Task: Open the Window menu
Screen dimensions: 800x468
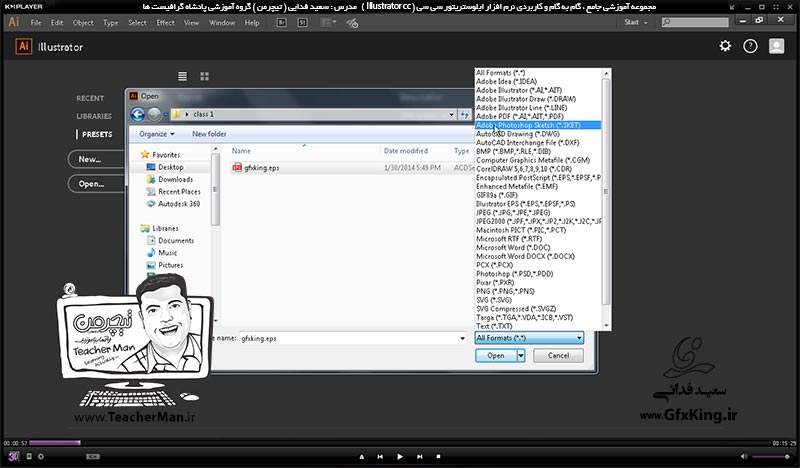Action: (x=222, y=22)
